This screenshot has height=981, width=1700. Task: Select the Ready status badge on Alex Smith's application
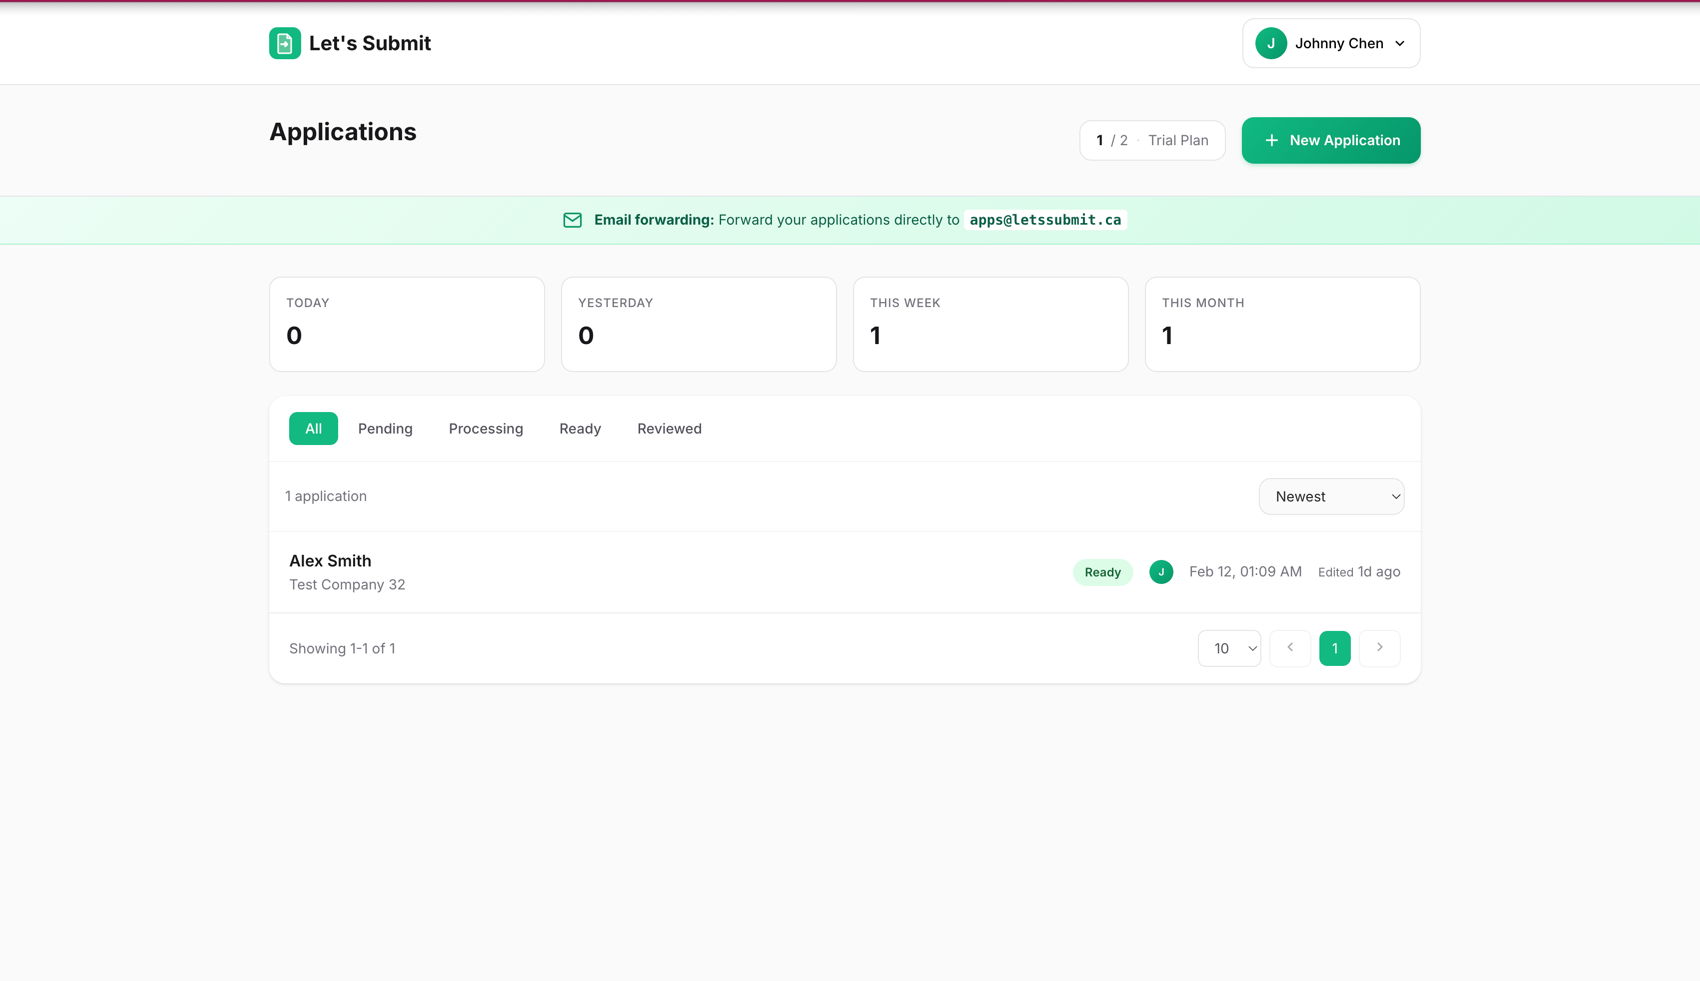(1102, 571)
